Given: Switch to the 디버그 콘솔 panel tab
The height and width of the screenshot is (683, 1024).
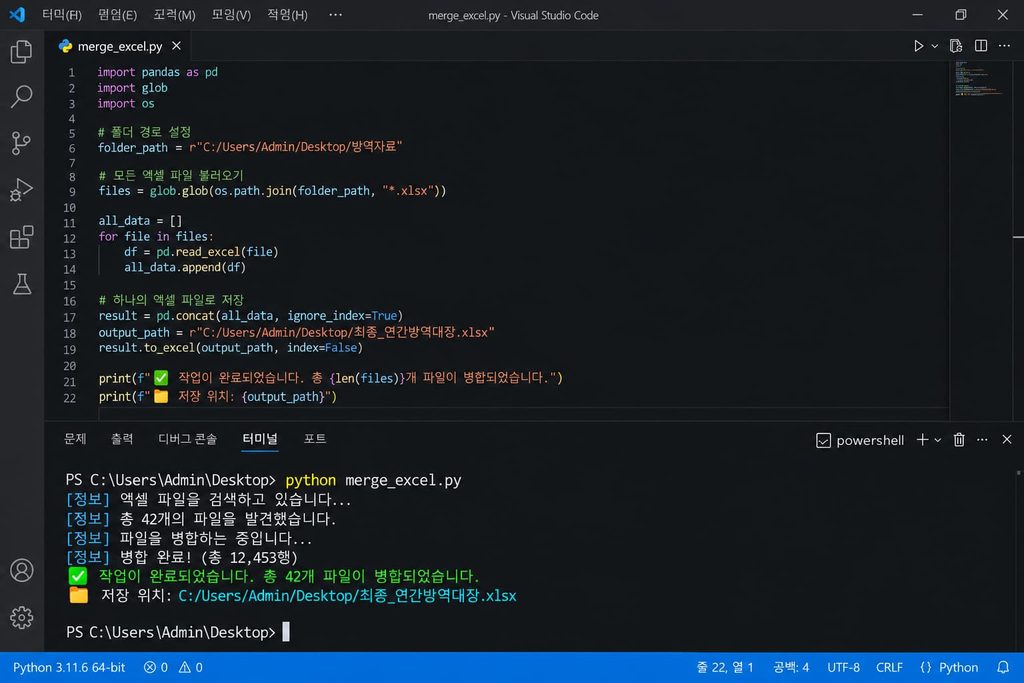Looking at the screenshot, I should 187,439.
